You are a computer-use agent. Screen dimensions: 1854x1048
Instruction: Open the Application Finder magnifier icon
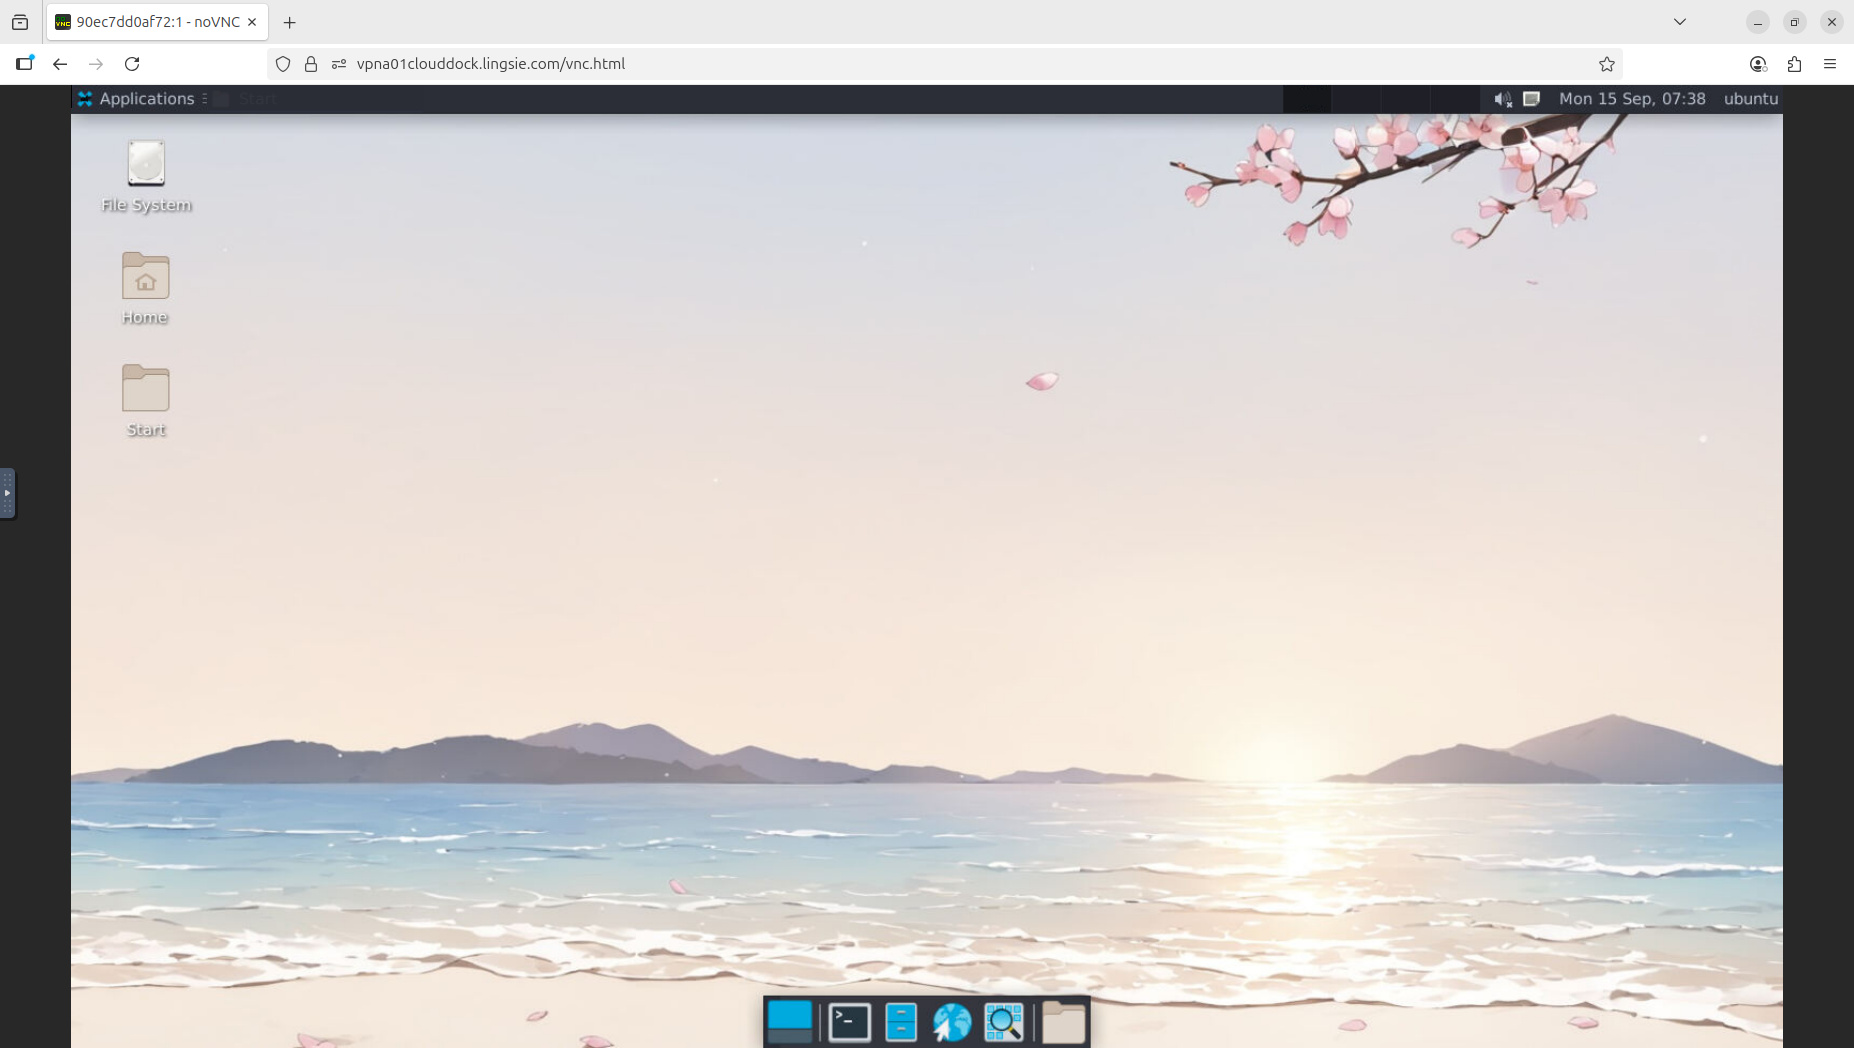coord(1003,1022)
